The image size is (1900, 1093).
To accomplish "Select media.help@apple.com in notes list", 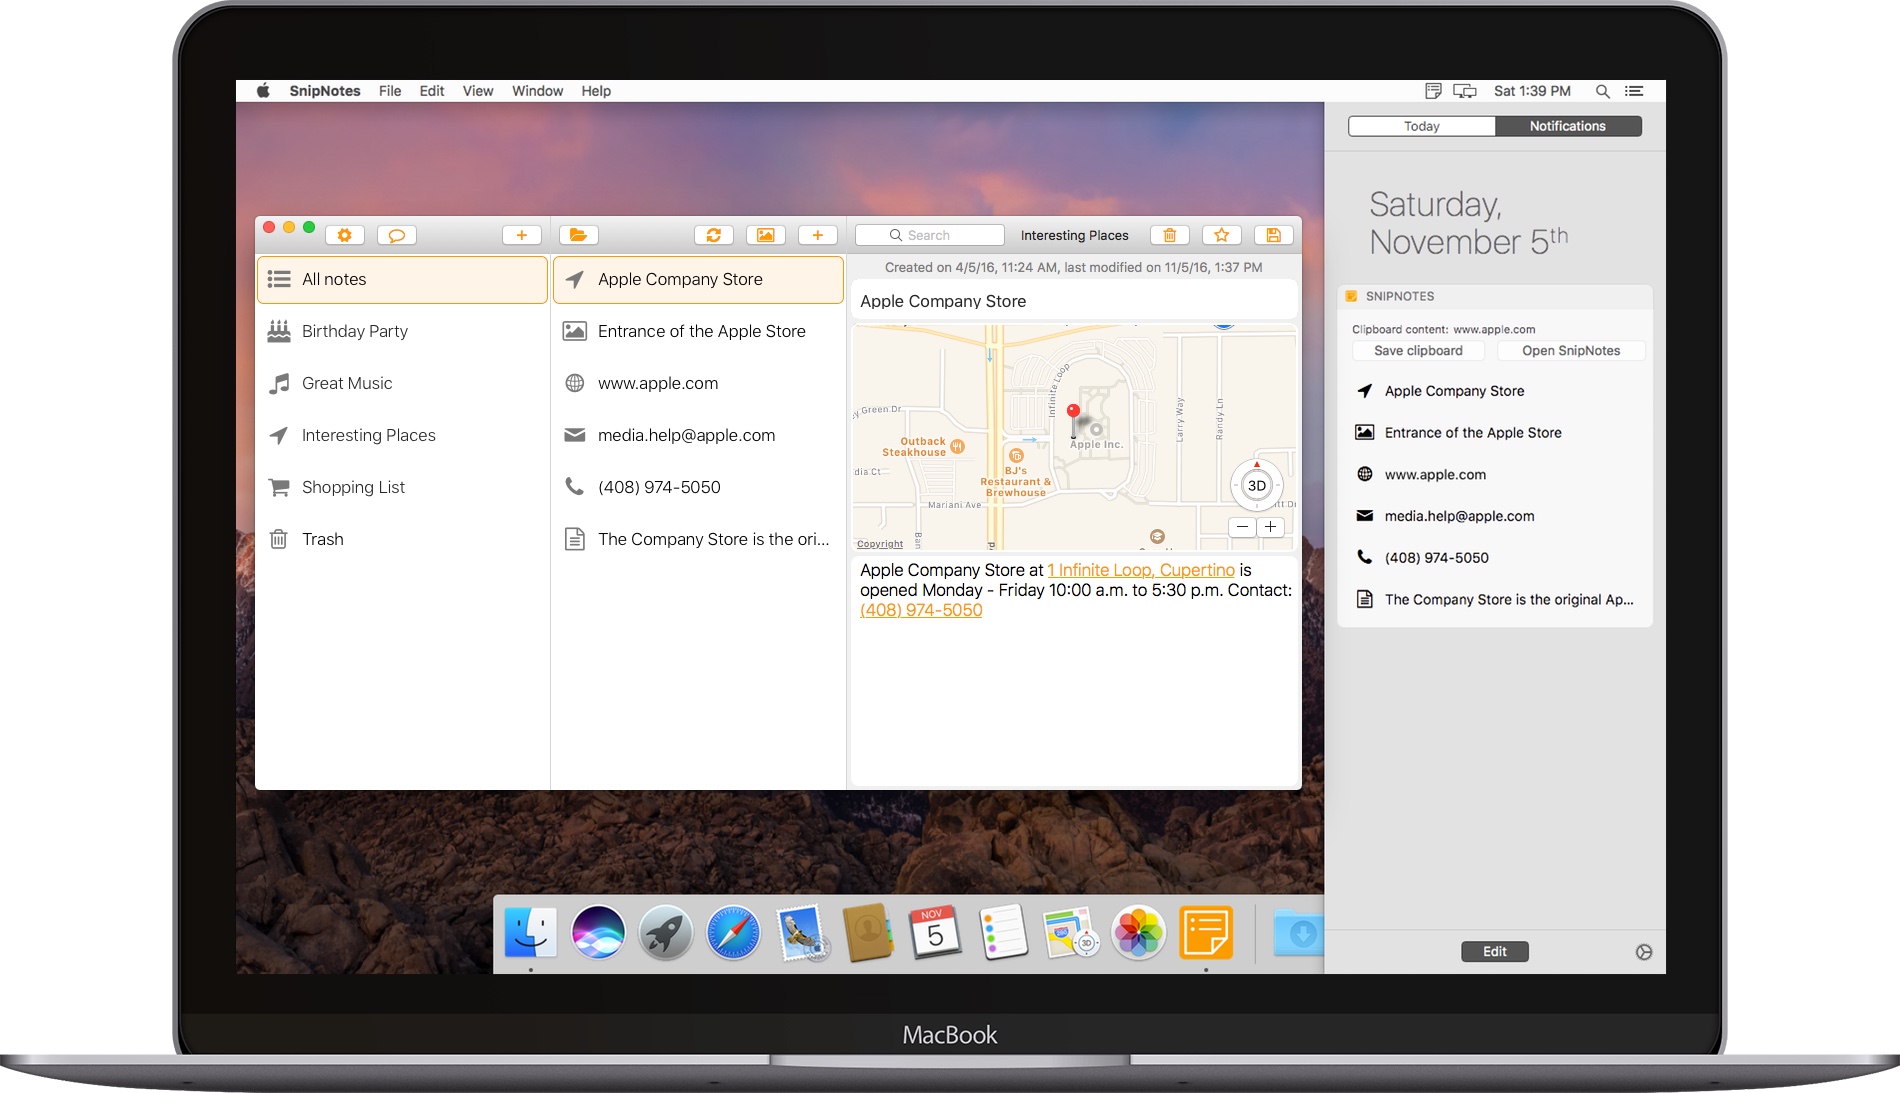I will click(699, 435).
